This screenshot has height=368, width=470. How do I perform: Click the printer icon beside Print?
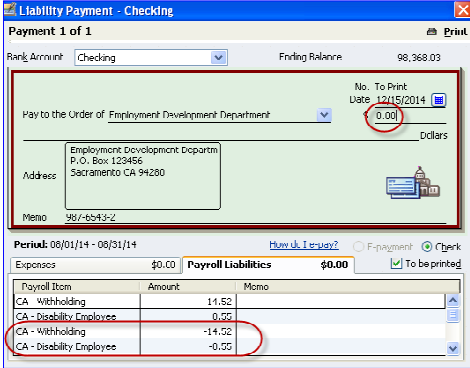point(432,32)
